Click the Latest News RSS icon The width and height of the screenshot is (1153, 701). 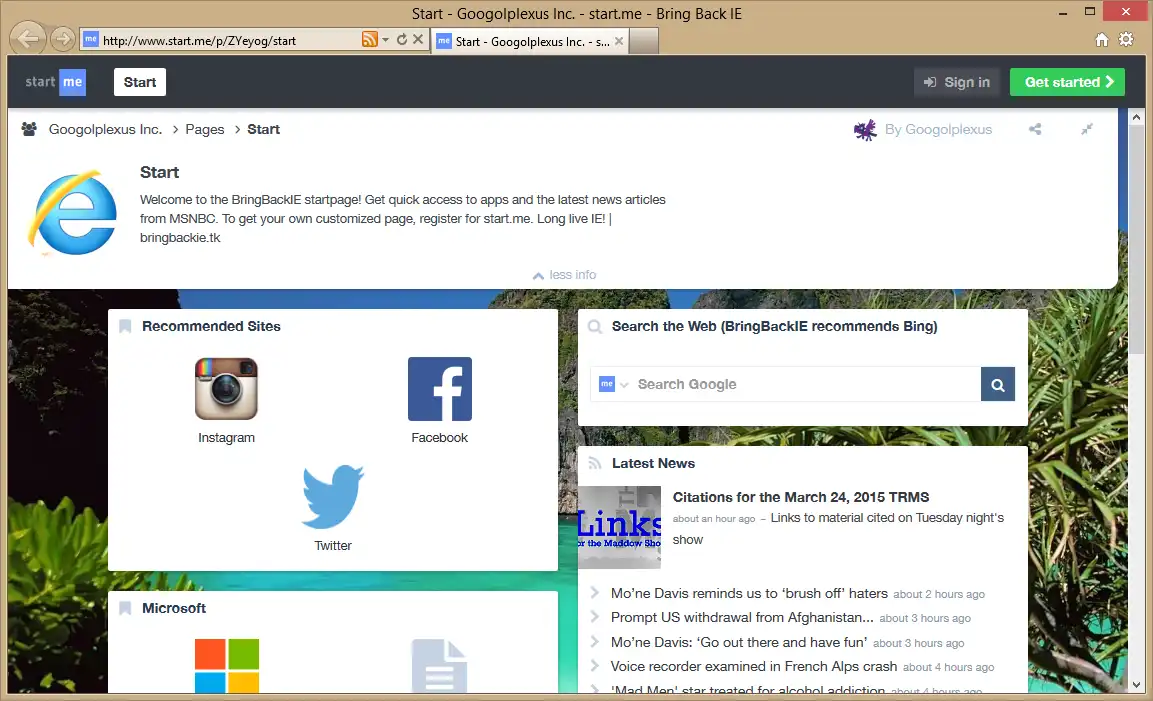coord(595,463)
